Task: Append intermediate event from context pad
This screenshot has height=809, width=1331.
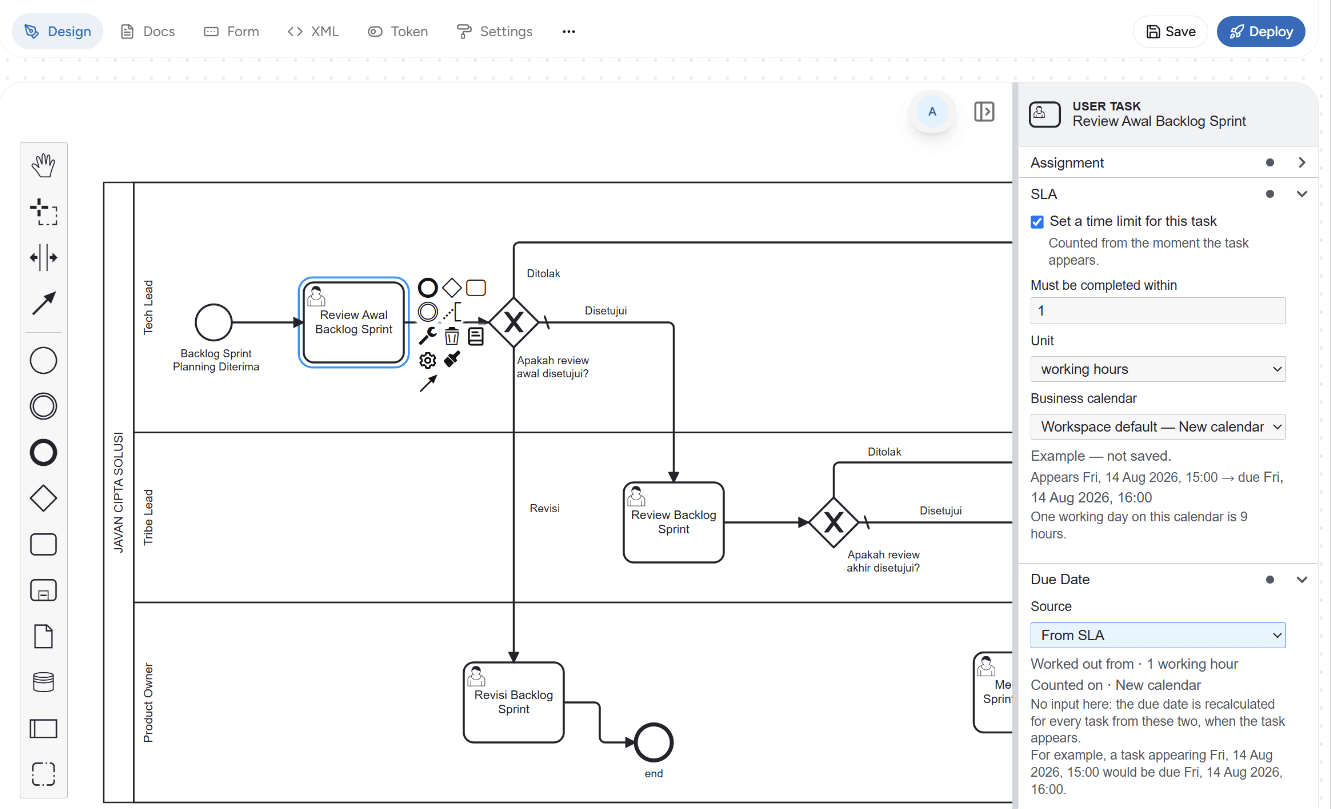Action: (x=428, y=312)
